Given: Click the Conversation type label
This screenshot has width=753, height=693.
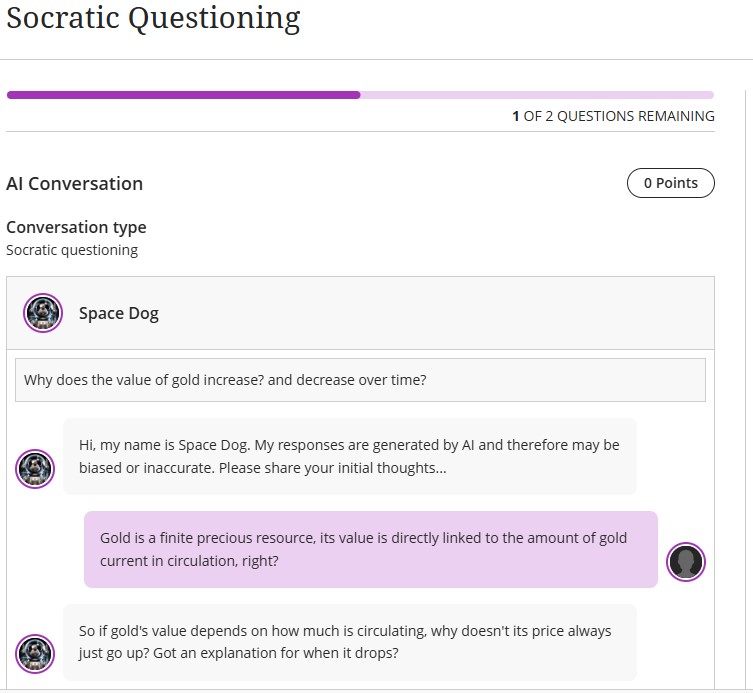Looking at the screenshot, I should [x=76, y=227].
